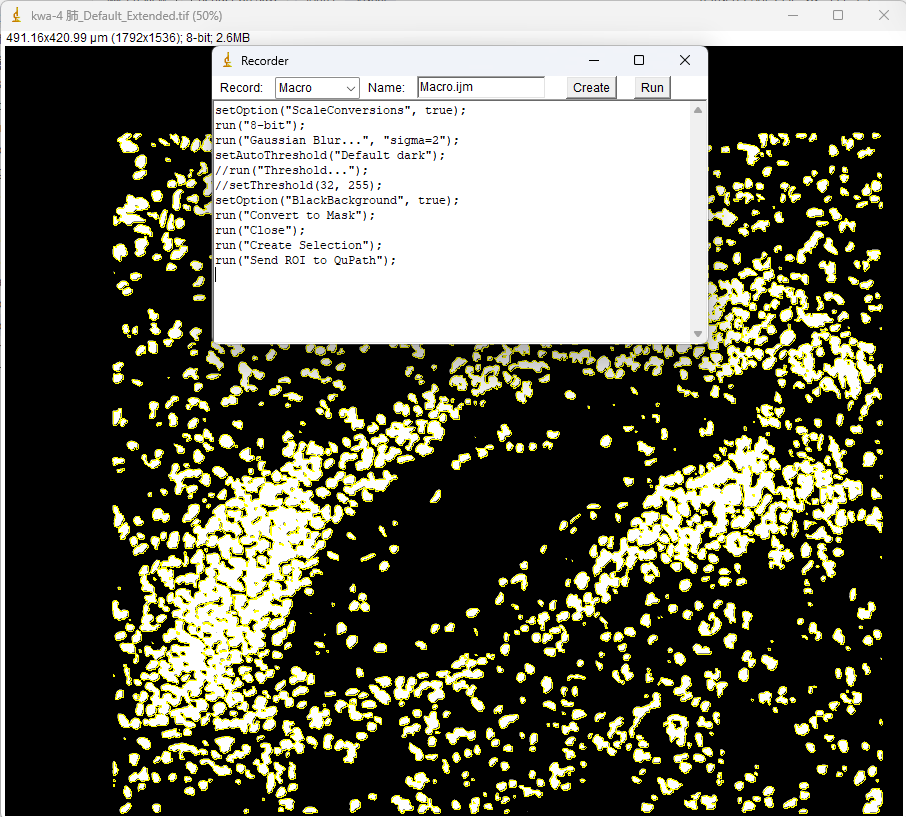Close the Recorder window
The image size is (906, 817).
point(685,60)
